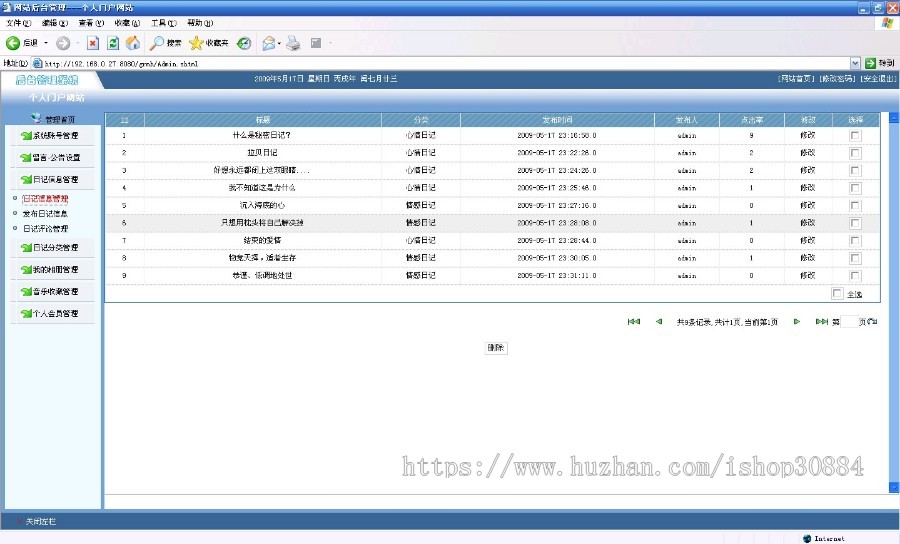Tick the checkbox for row 7 结束的爱情
The height and width of the screenshot is (544, 900).
point(855,240)
